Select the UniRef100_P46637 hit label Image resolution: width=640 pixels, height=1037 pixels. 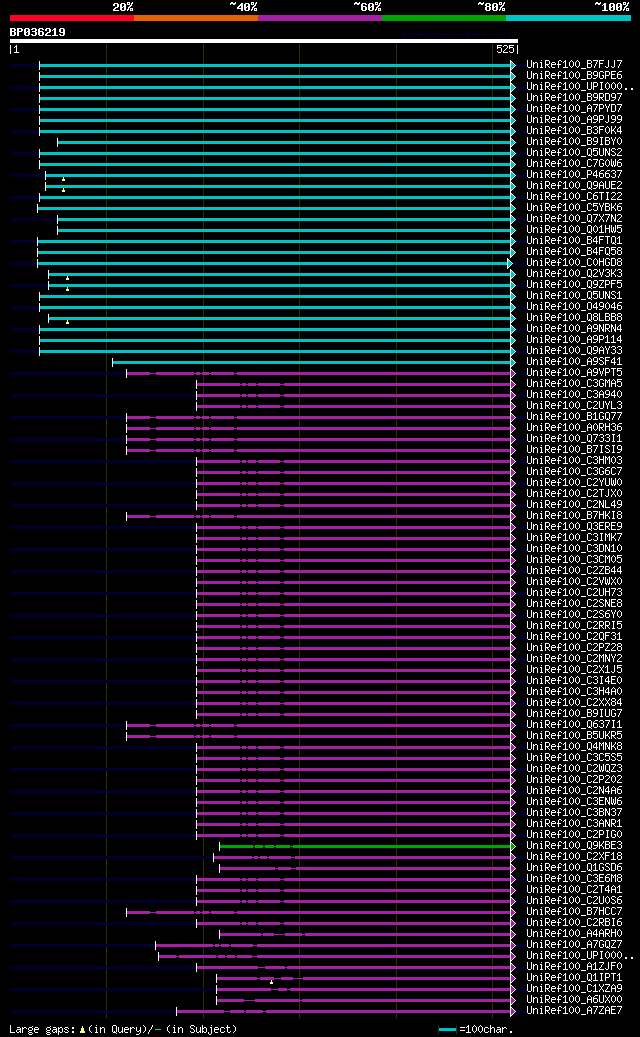click(574, 175)
